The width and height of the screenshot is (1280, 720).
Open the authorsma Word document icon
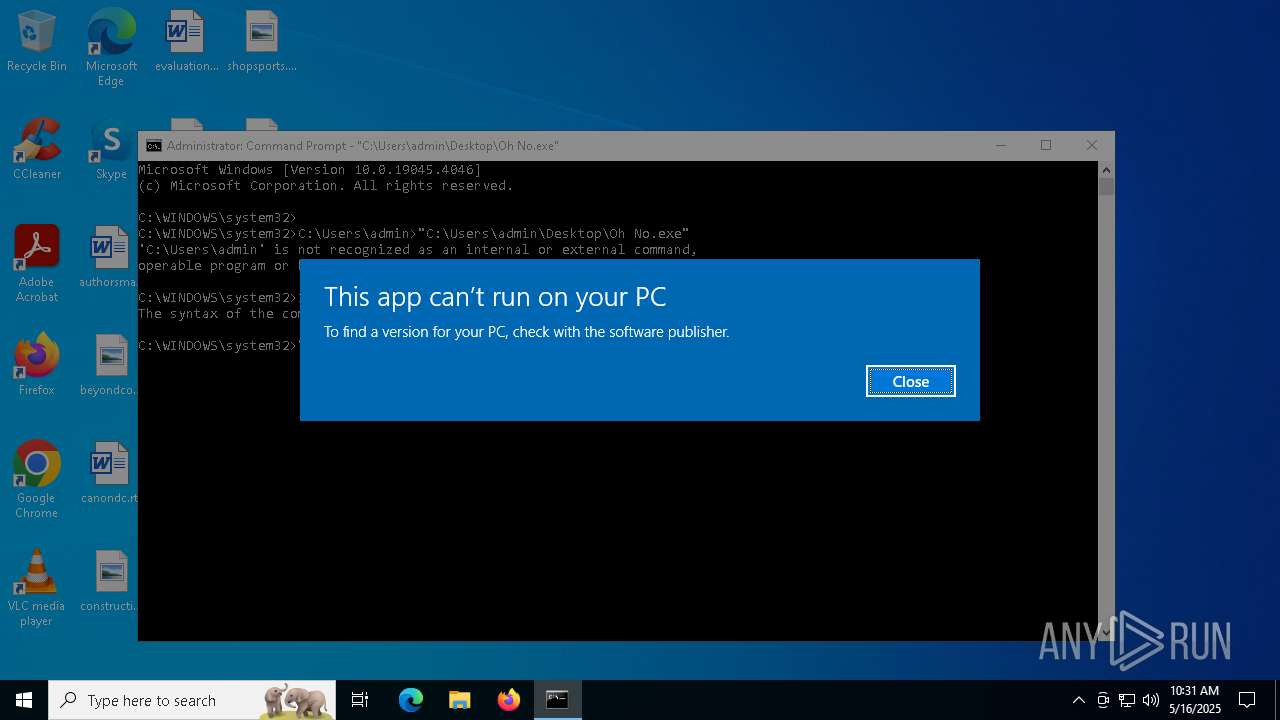click(108, 257)
